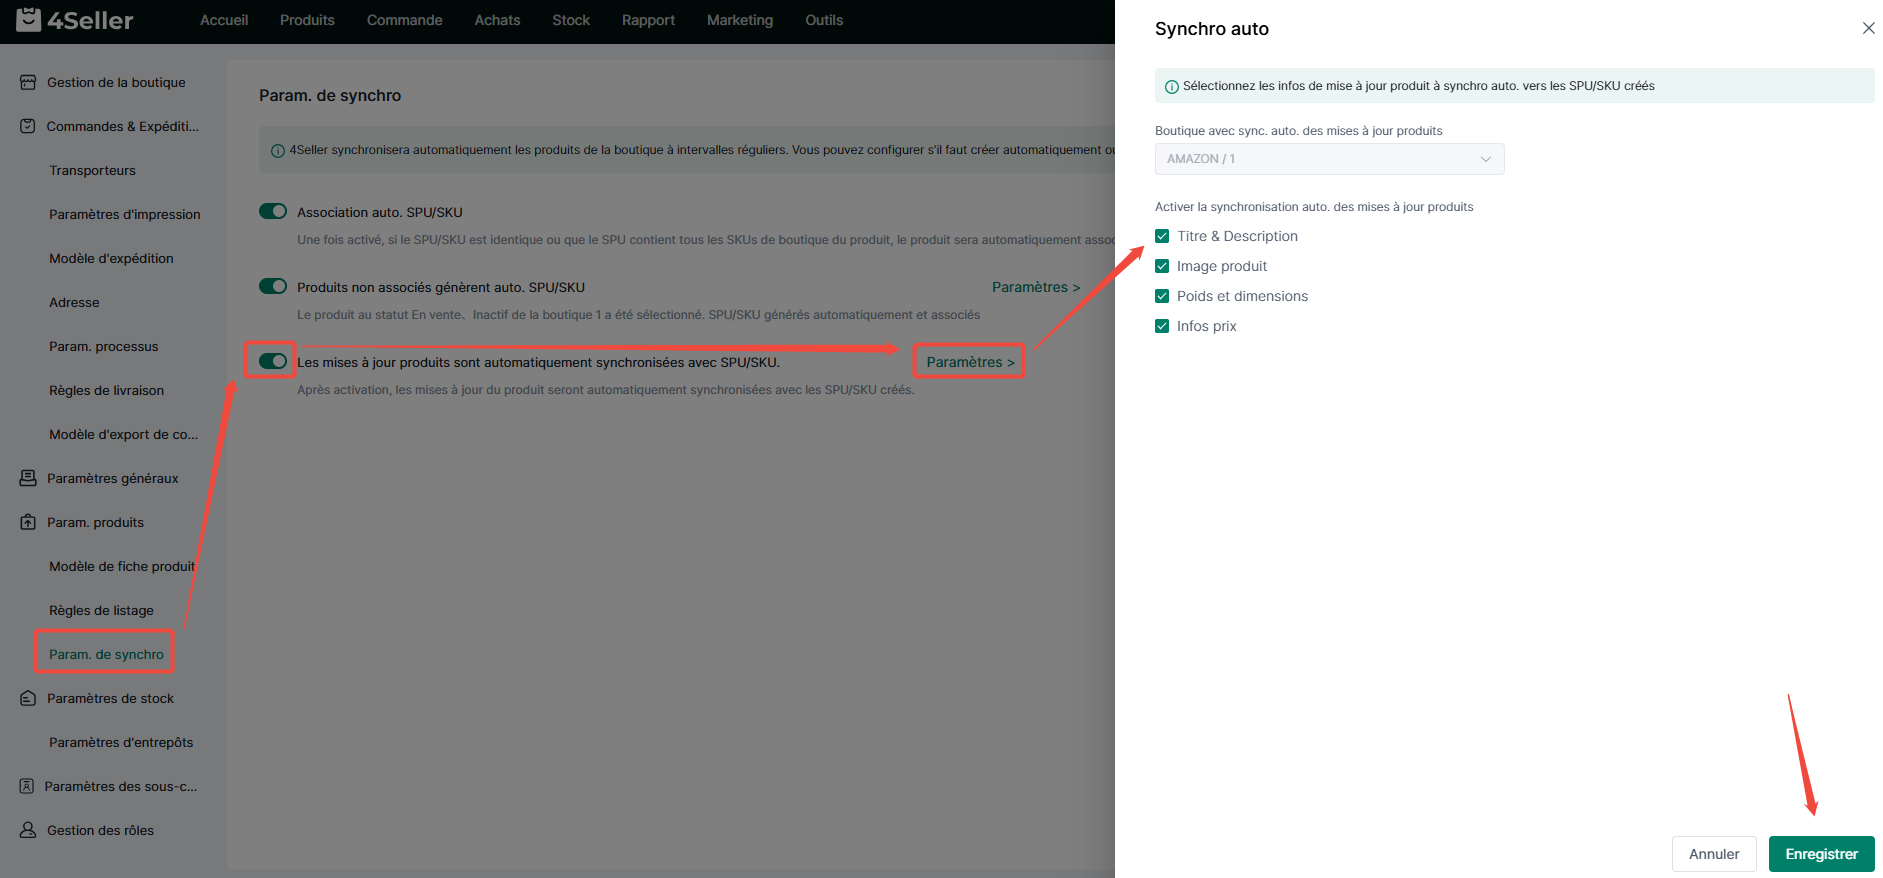Select Modèle d'export de commandes item
Image resolution: width=1883 pixels, height=878 pixels.
pos(123,434)
